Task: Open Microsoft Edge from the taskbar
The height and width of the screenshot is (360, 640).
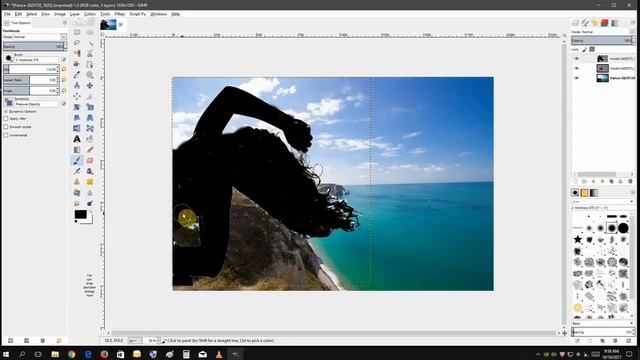Action: [x=88, y=354]
